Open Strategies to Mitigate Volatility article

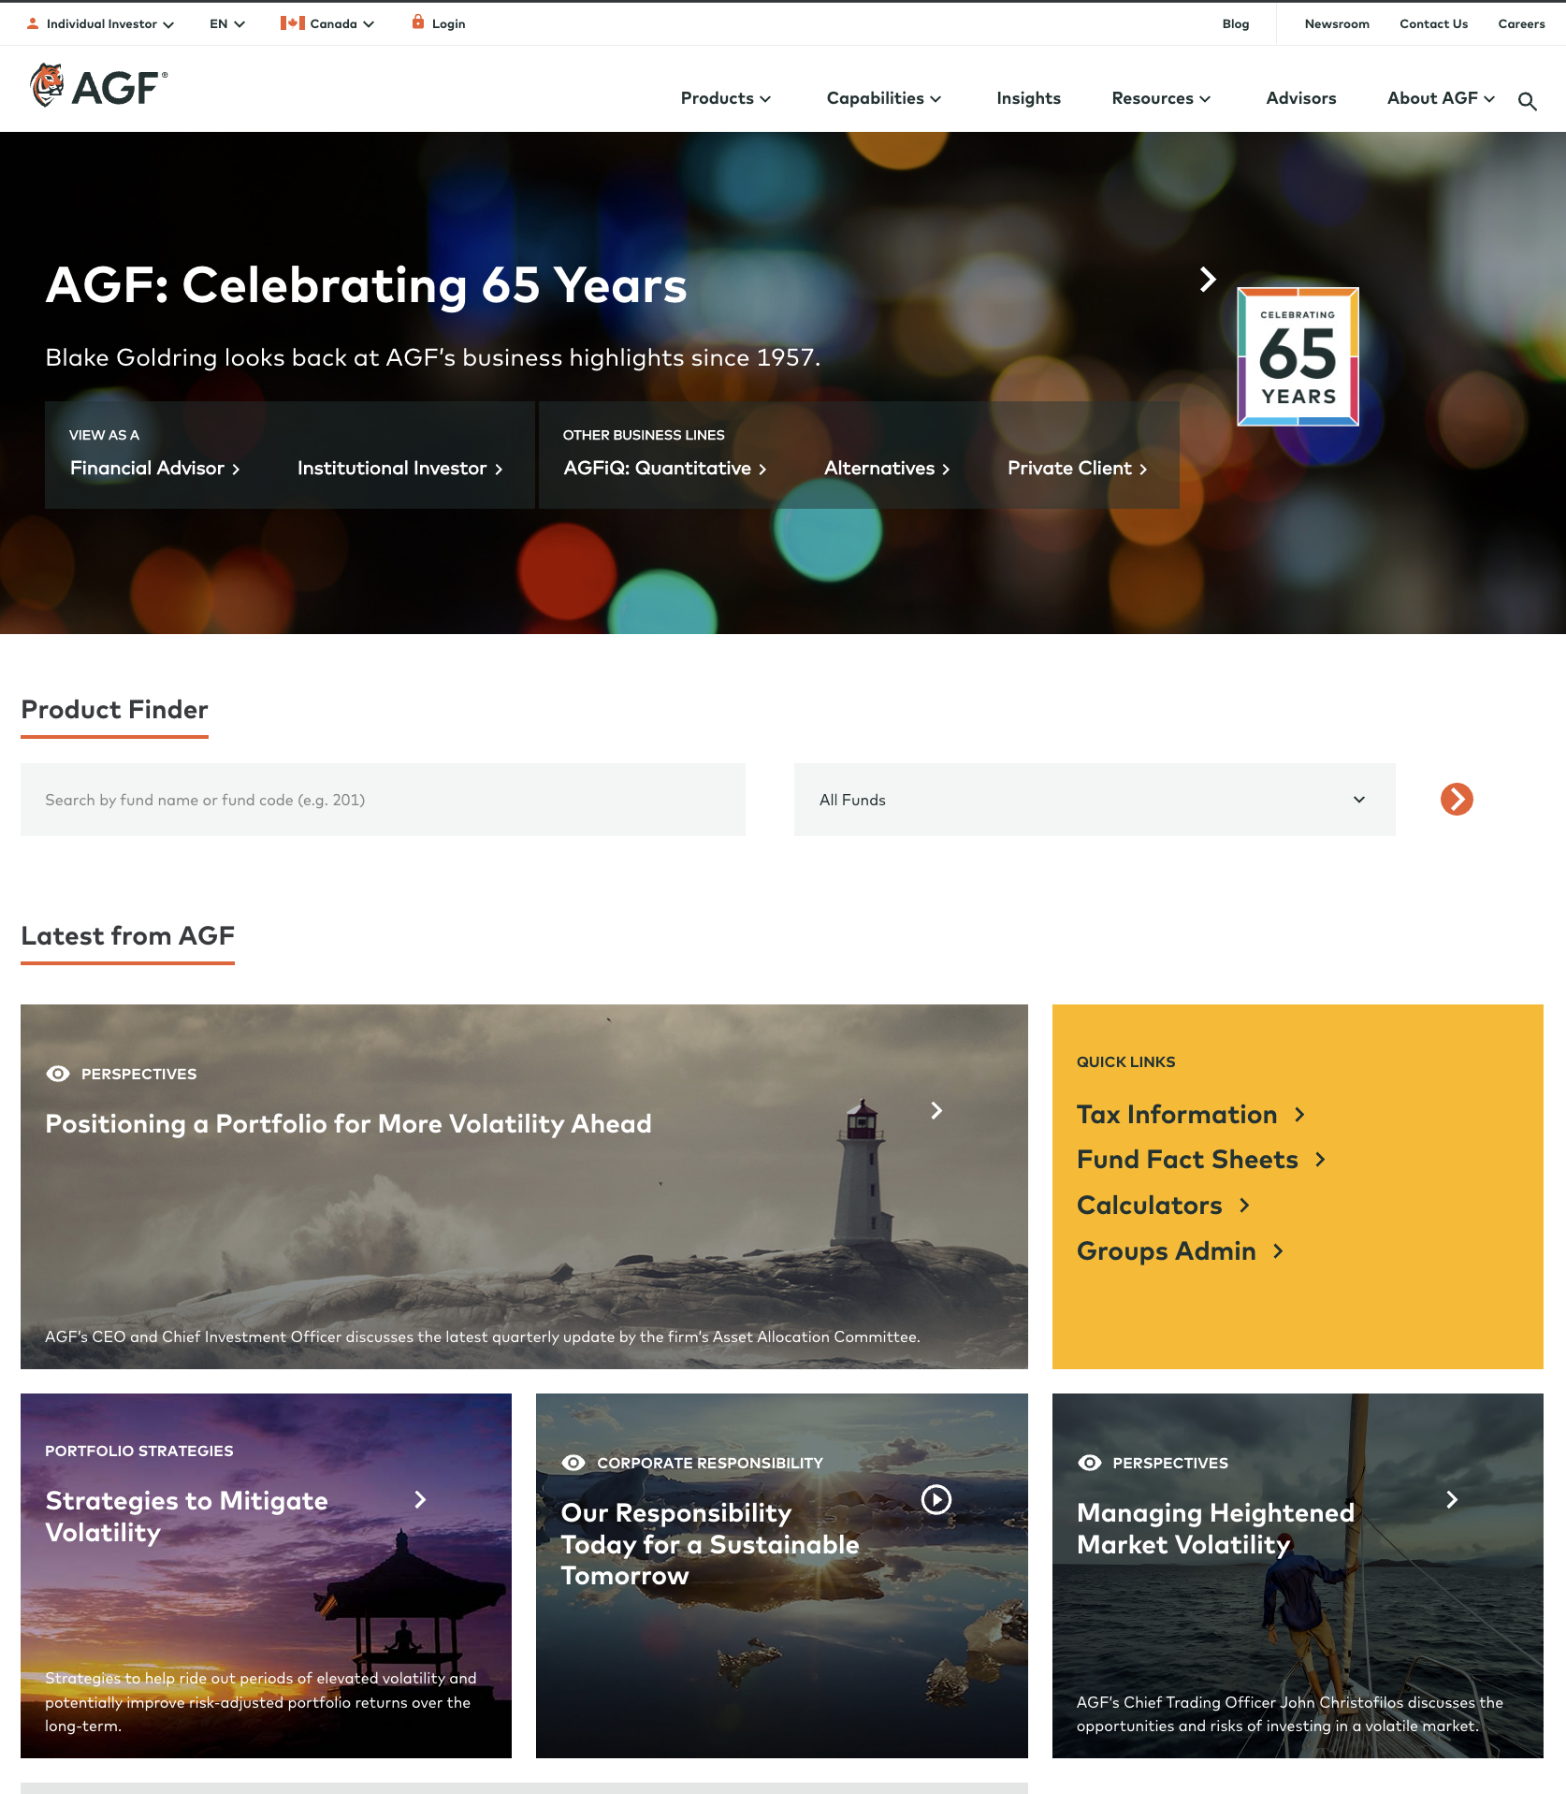coord(186,1516)
